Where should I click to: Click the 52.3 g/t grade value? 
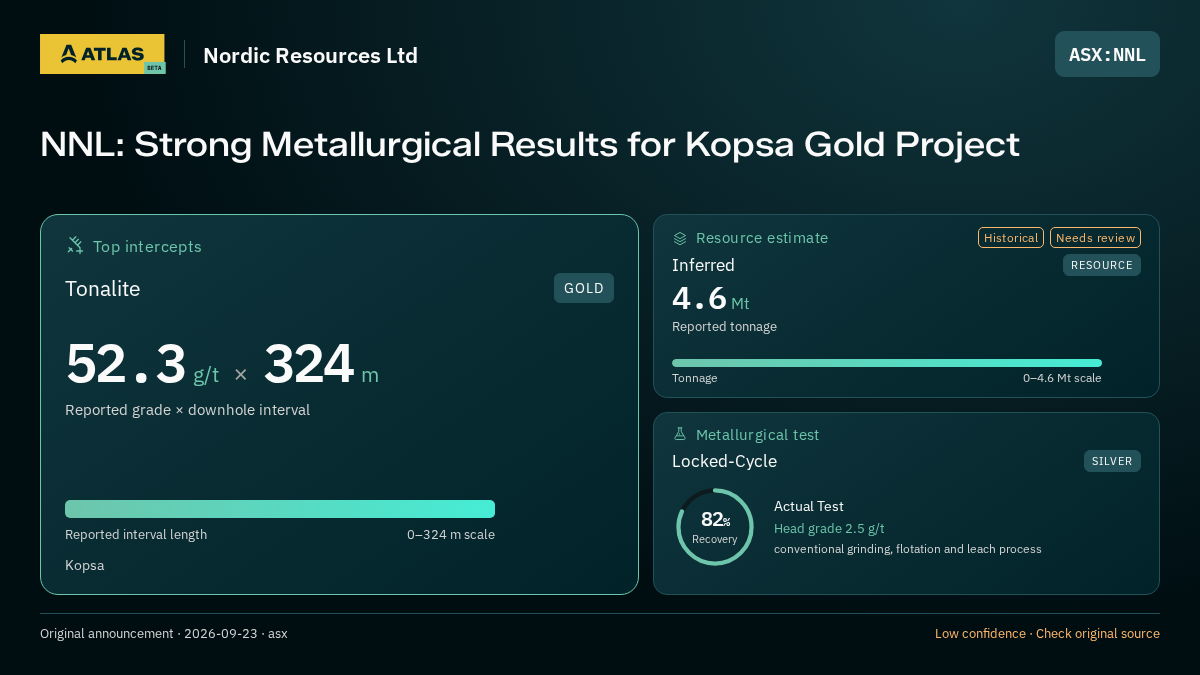(x=142, y=364)
